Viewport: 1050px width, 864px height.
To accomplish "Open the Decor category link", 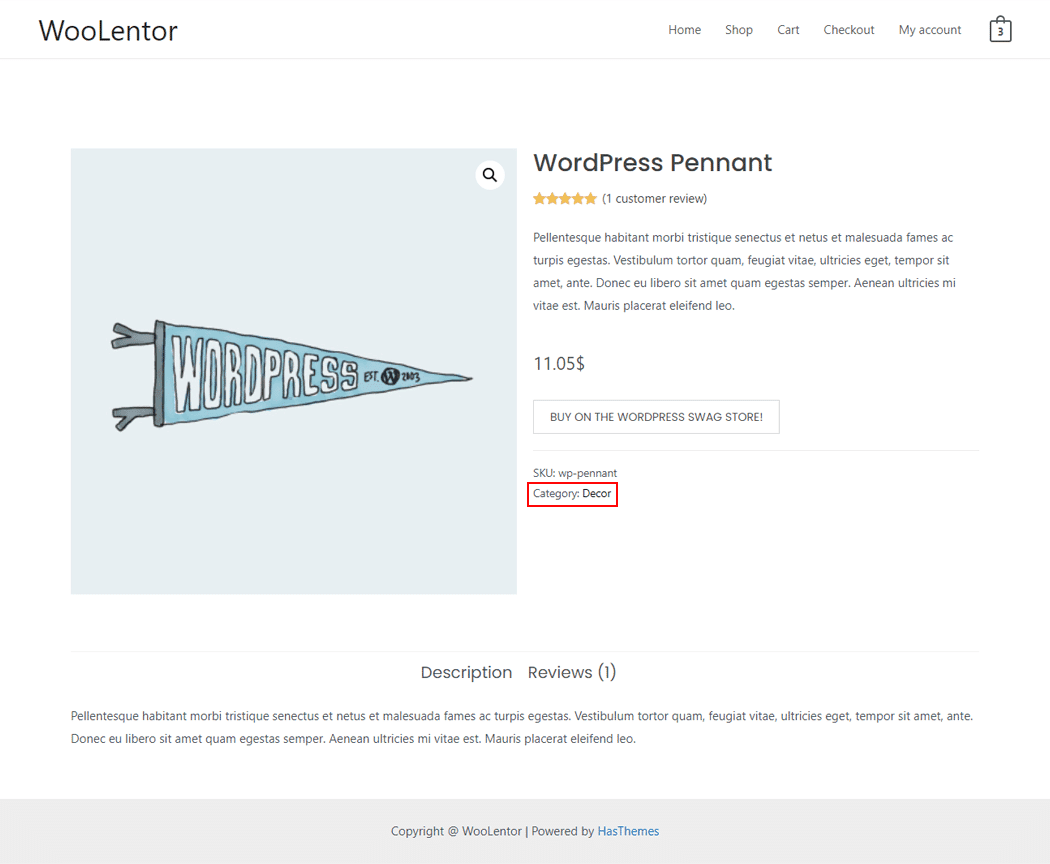I will point(597,494).
